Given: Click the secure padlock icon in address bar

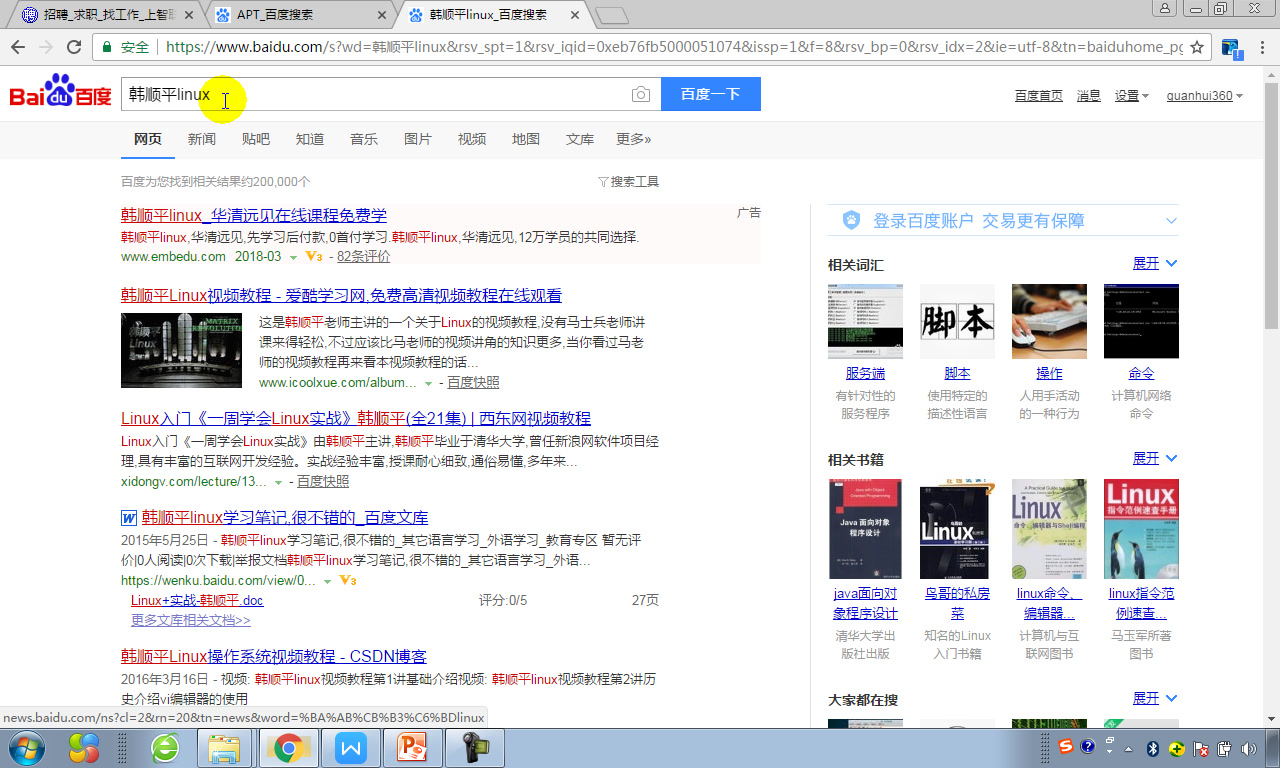Looking at the screenshot, I should [x=107, y=47].
